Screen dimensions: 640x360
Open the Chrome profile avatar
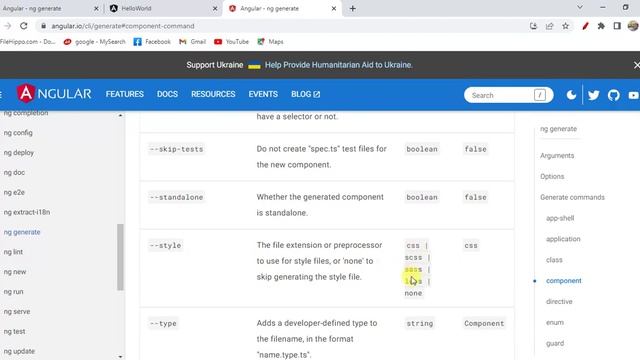tap(633, 26)
